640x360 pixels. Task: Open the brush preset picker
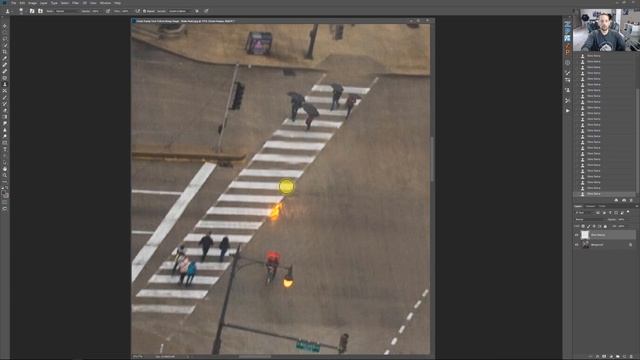[x=21, y=11]
